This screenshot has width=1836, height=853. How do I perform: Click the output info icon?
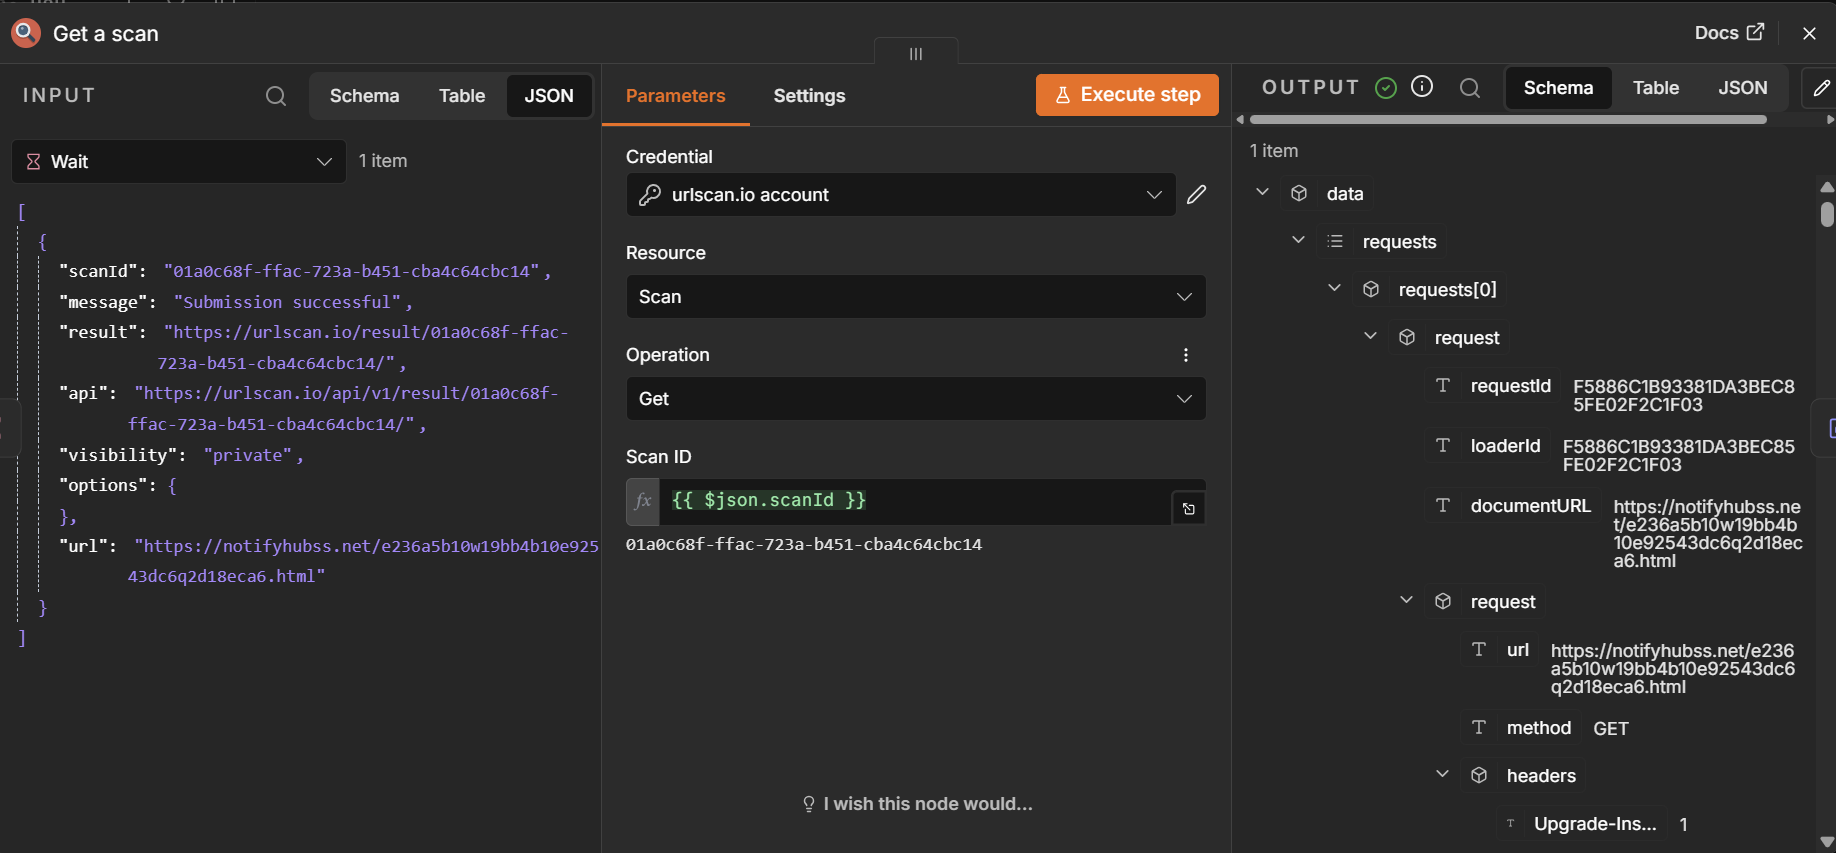1422,87
